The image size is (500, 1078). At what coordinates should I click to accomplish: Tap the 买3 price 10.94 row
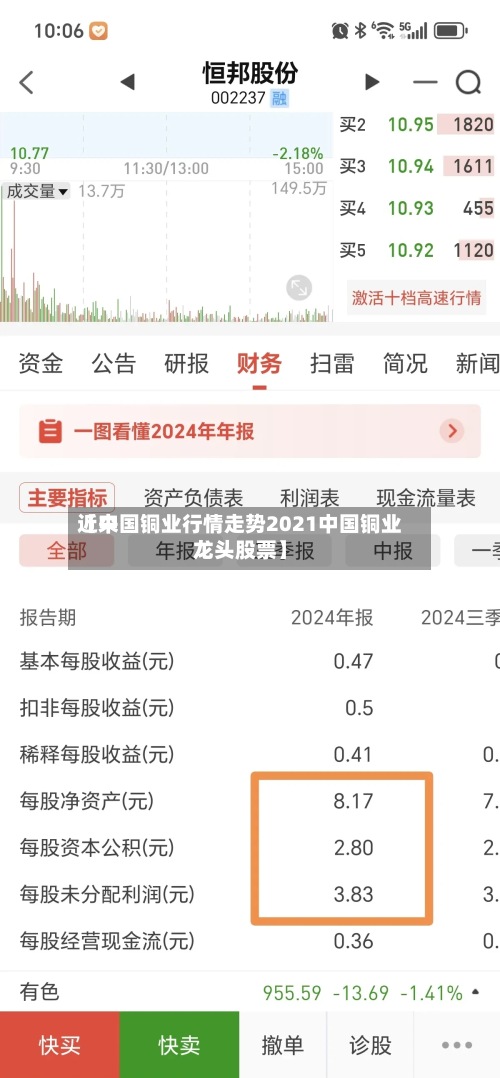[417, 166]
